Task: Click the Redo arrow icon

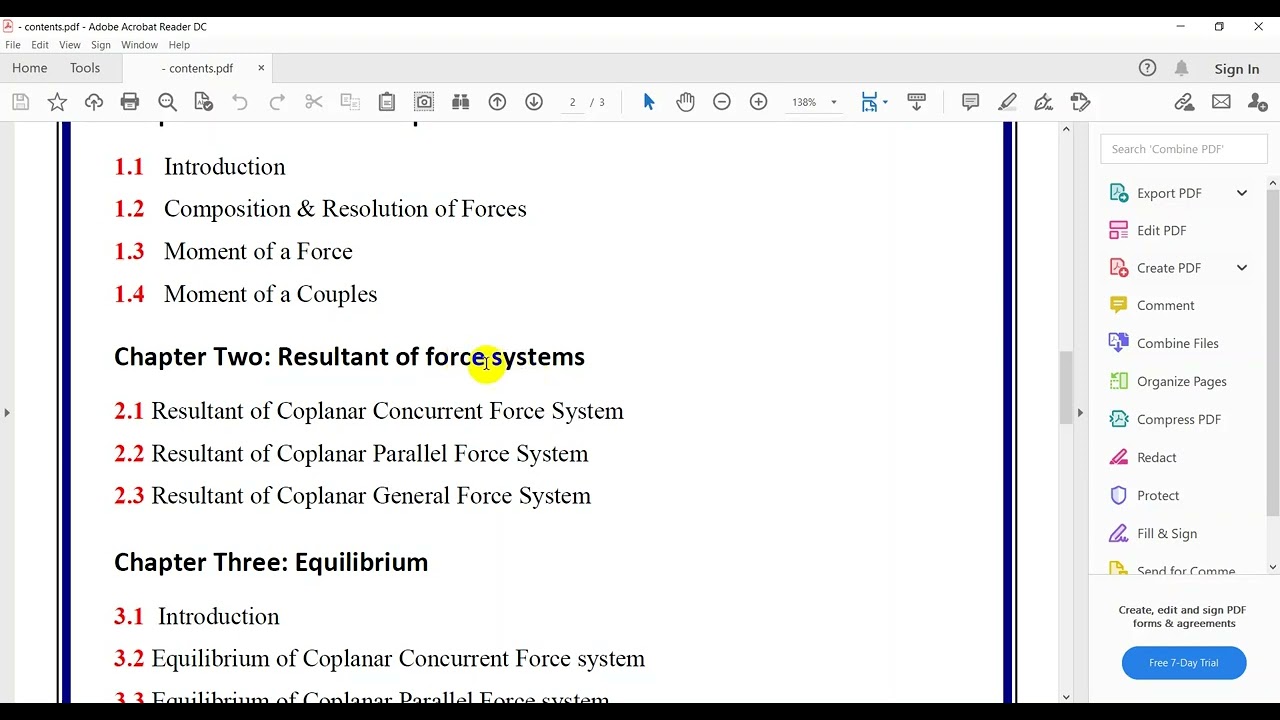Action: tap(277, 102)
